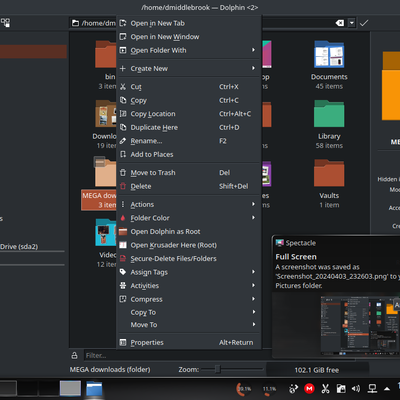Viewport: 400px width, 400px height.
Task: Select the green Library folder icon
Action: [329, 114]
